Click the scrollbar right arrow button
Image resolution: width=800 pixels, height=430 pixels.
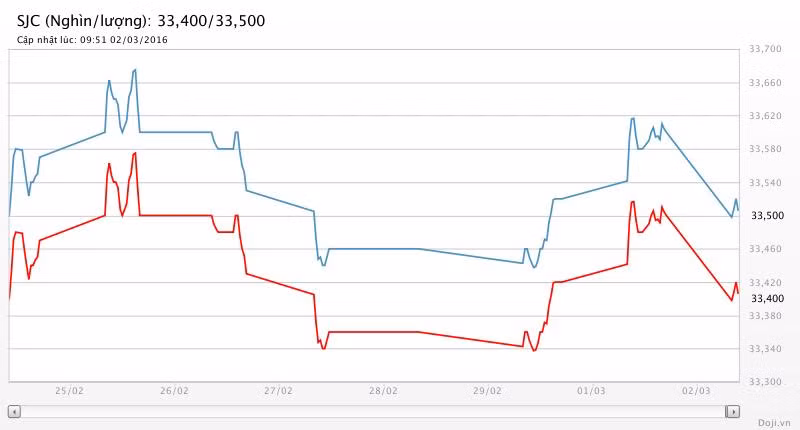(733, 411)
